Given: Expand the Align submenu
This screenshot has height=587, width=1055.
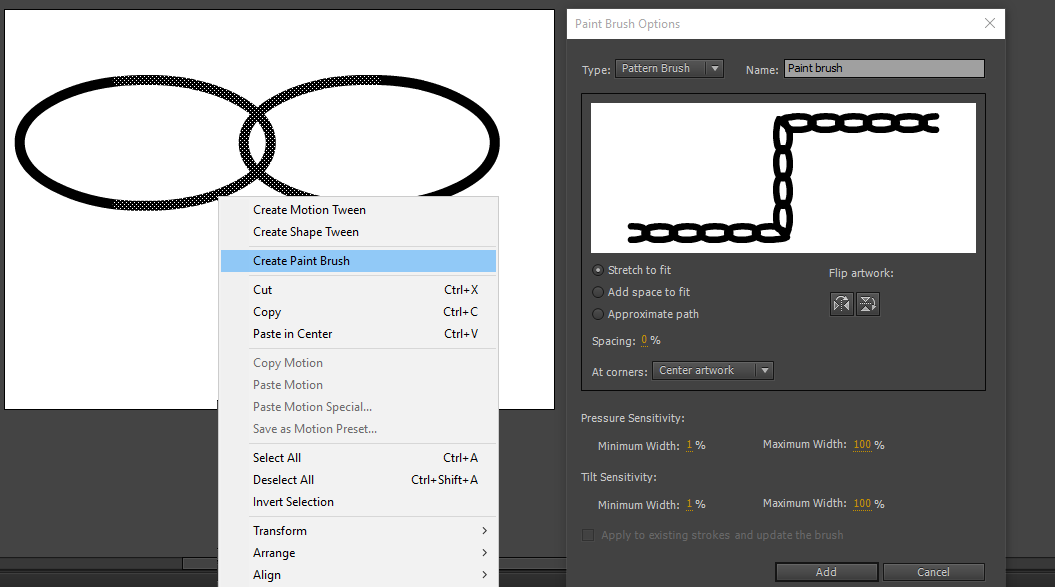Looking at the screenshot, I should coord(266,574).
